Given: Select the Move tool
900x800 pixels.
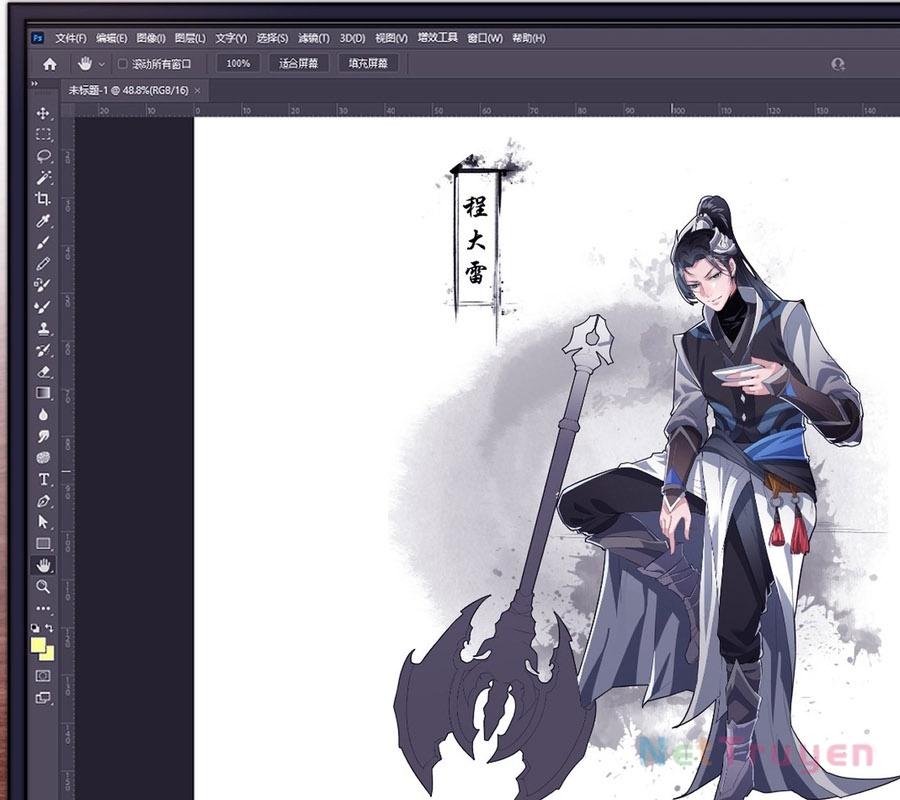Looking at the screenshot, I should 43,113.
